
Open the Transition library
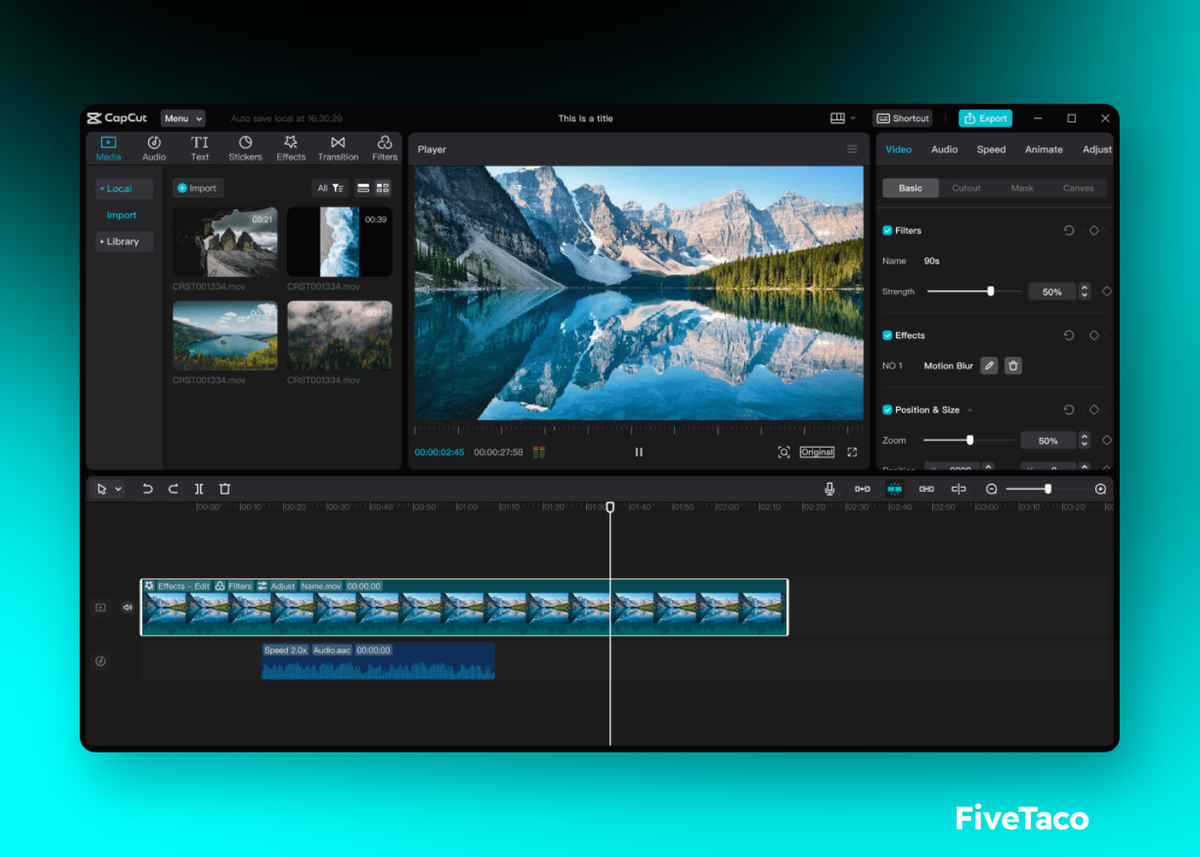coord(338,148)
